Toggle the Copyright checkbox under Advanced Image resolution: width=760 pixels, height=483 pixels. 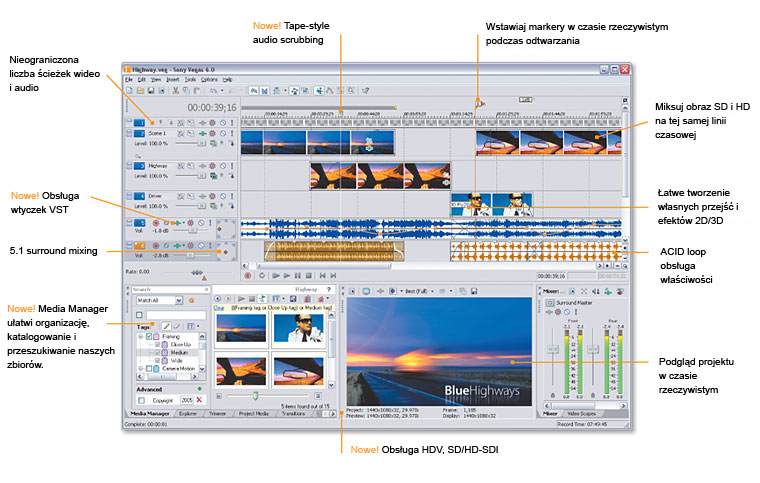142,400
